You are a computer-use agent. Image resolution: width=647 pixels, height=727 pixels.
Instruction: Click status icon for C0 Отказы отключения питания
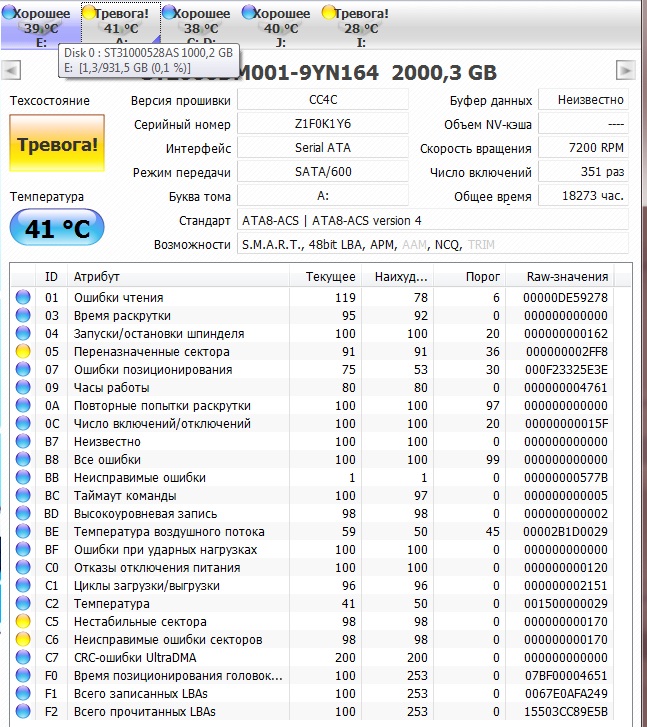pos(23,568)
